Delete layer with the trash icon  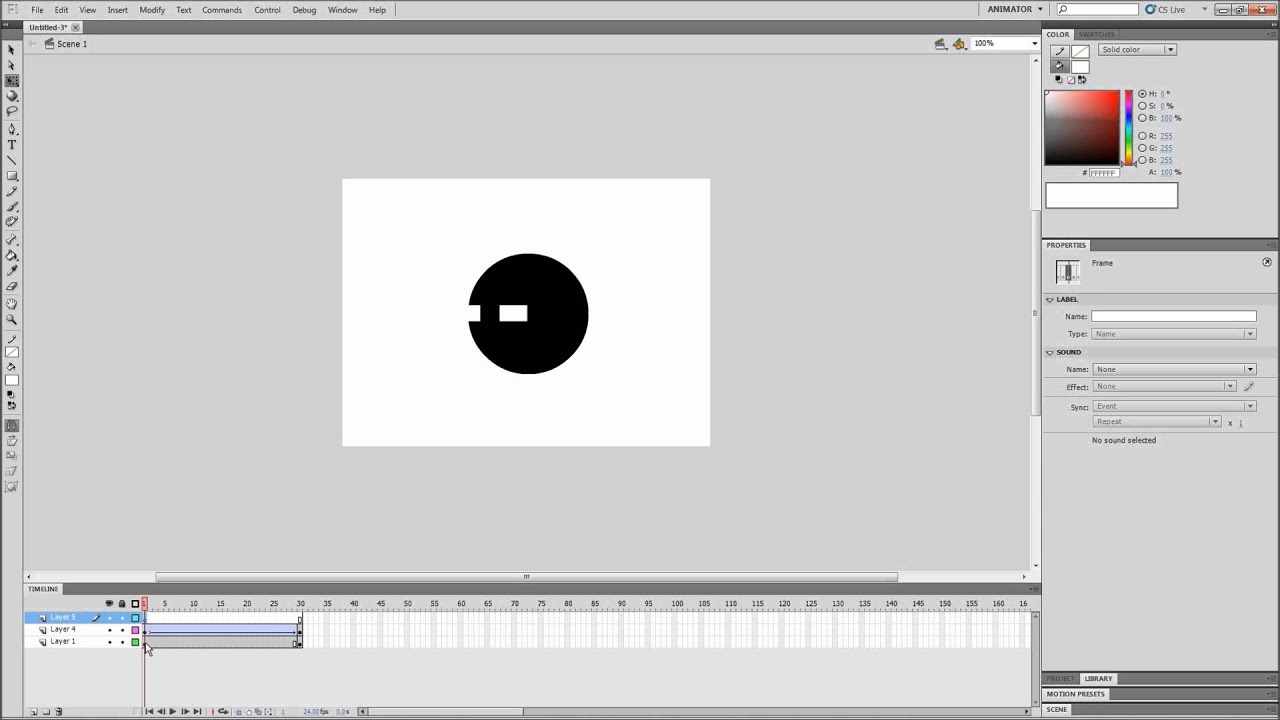tap(58, 711)
